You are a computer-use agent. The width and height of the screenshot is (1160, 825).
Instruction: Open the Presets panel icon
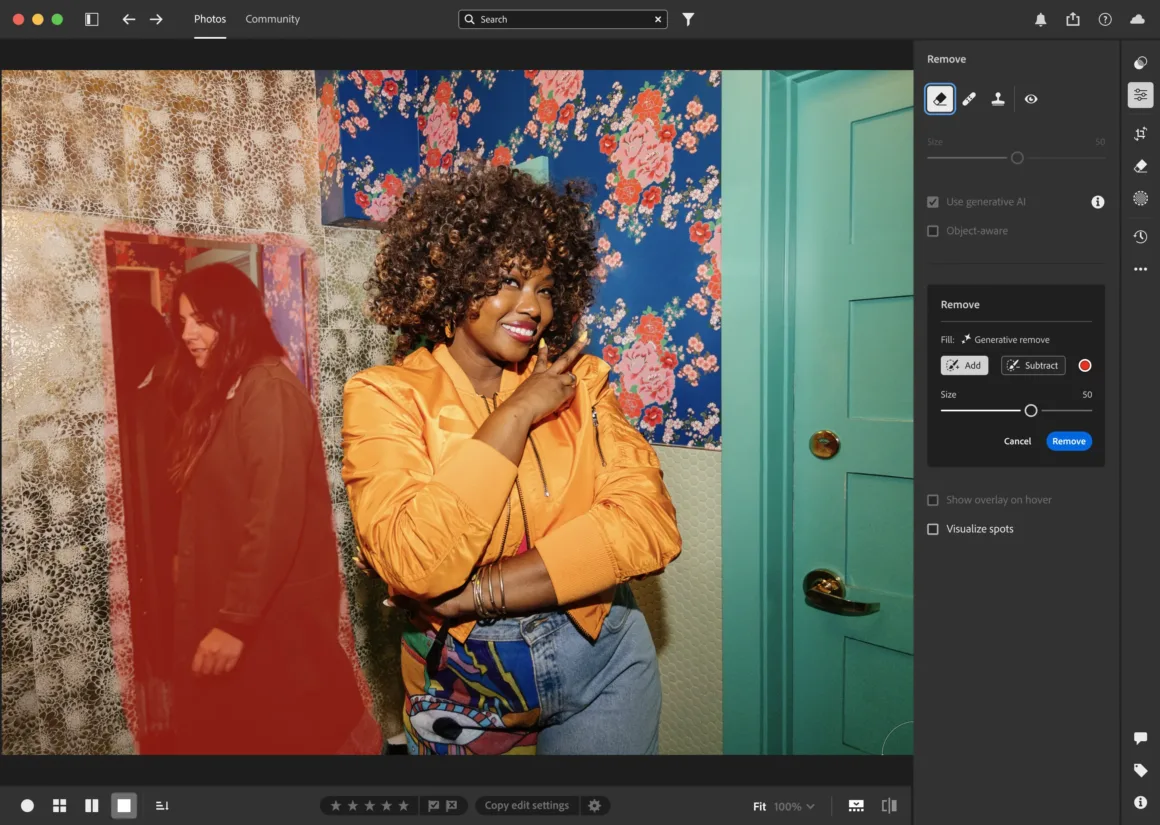tap(1140, 63)
